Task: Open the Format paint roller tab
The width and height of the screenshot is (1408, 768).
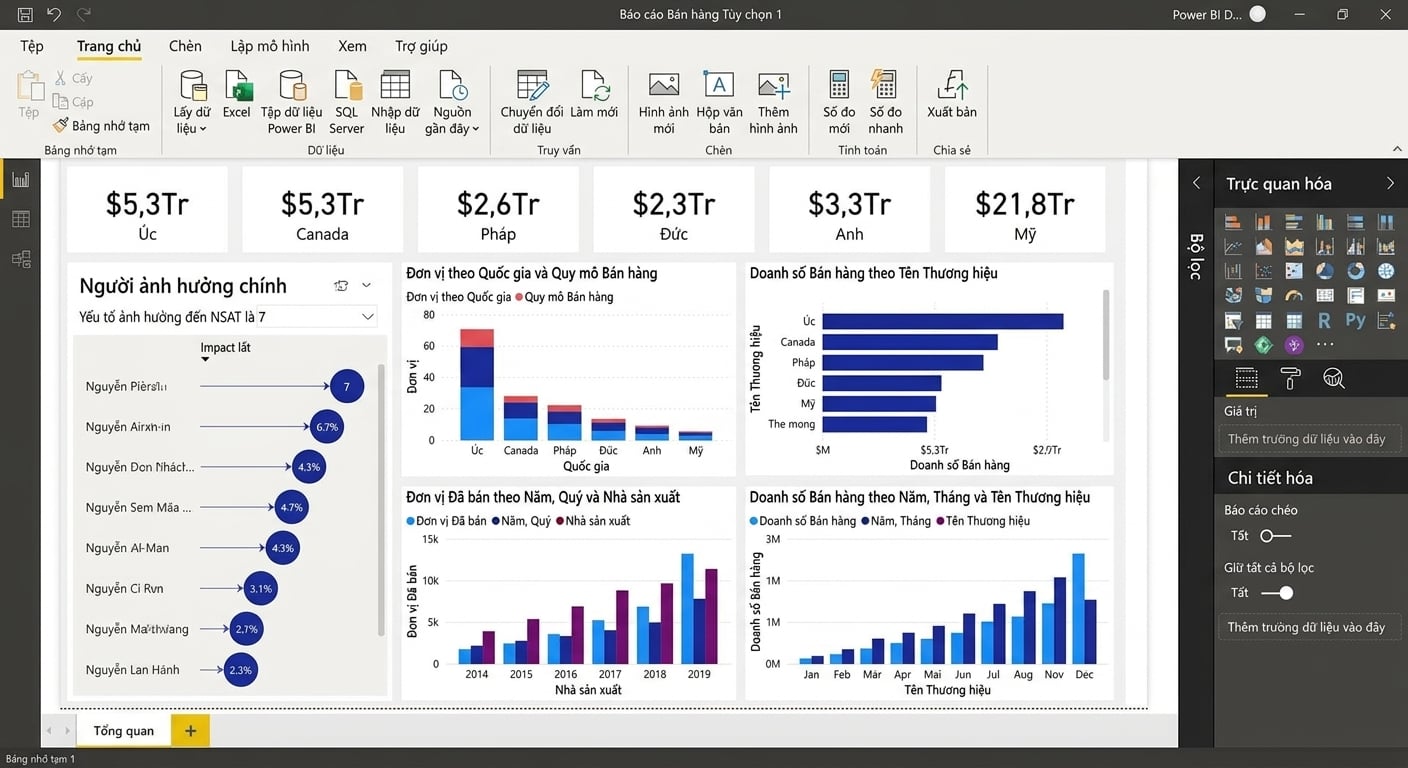Action: point(1290,378)
